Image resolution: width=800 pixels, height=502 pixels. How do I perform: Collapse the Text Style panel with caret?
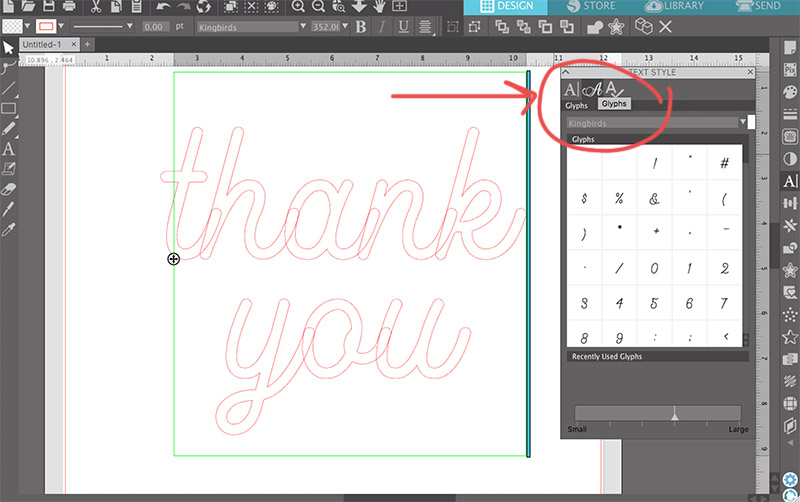click(565, 72)
